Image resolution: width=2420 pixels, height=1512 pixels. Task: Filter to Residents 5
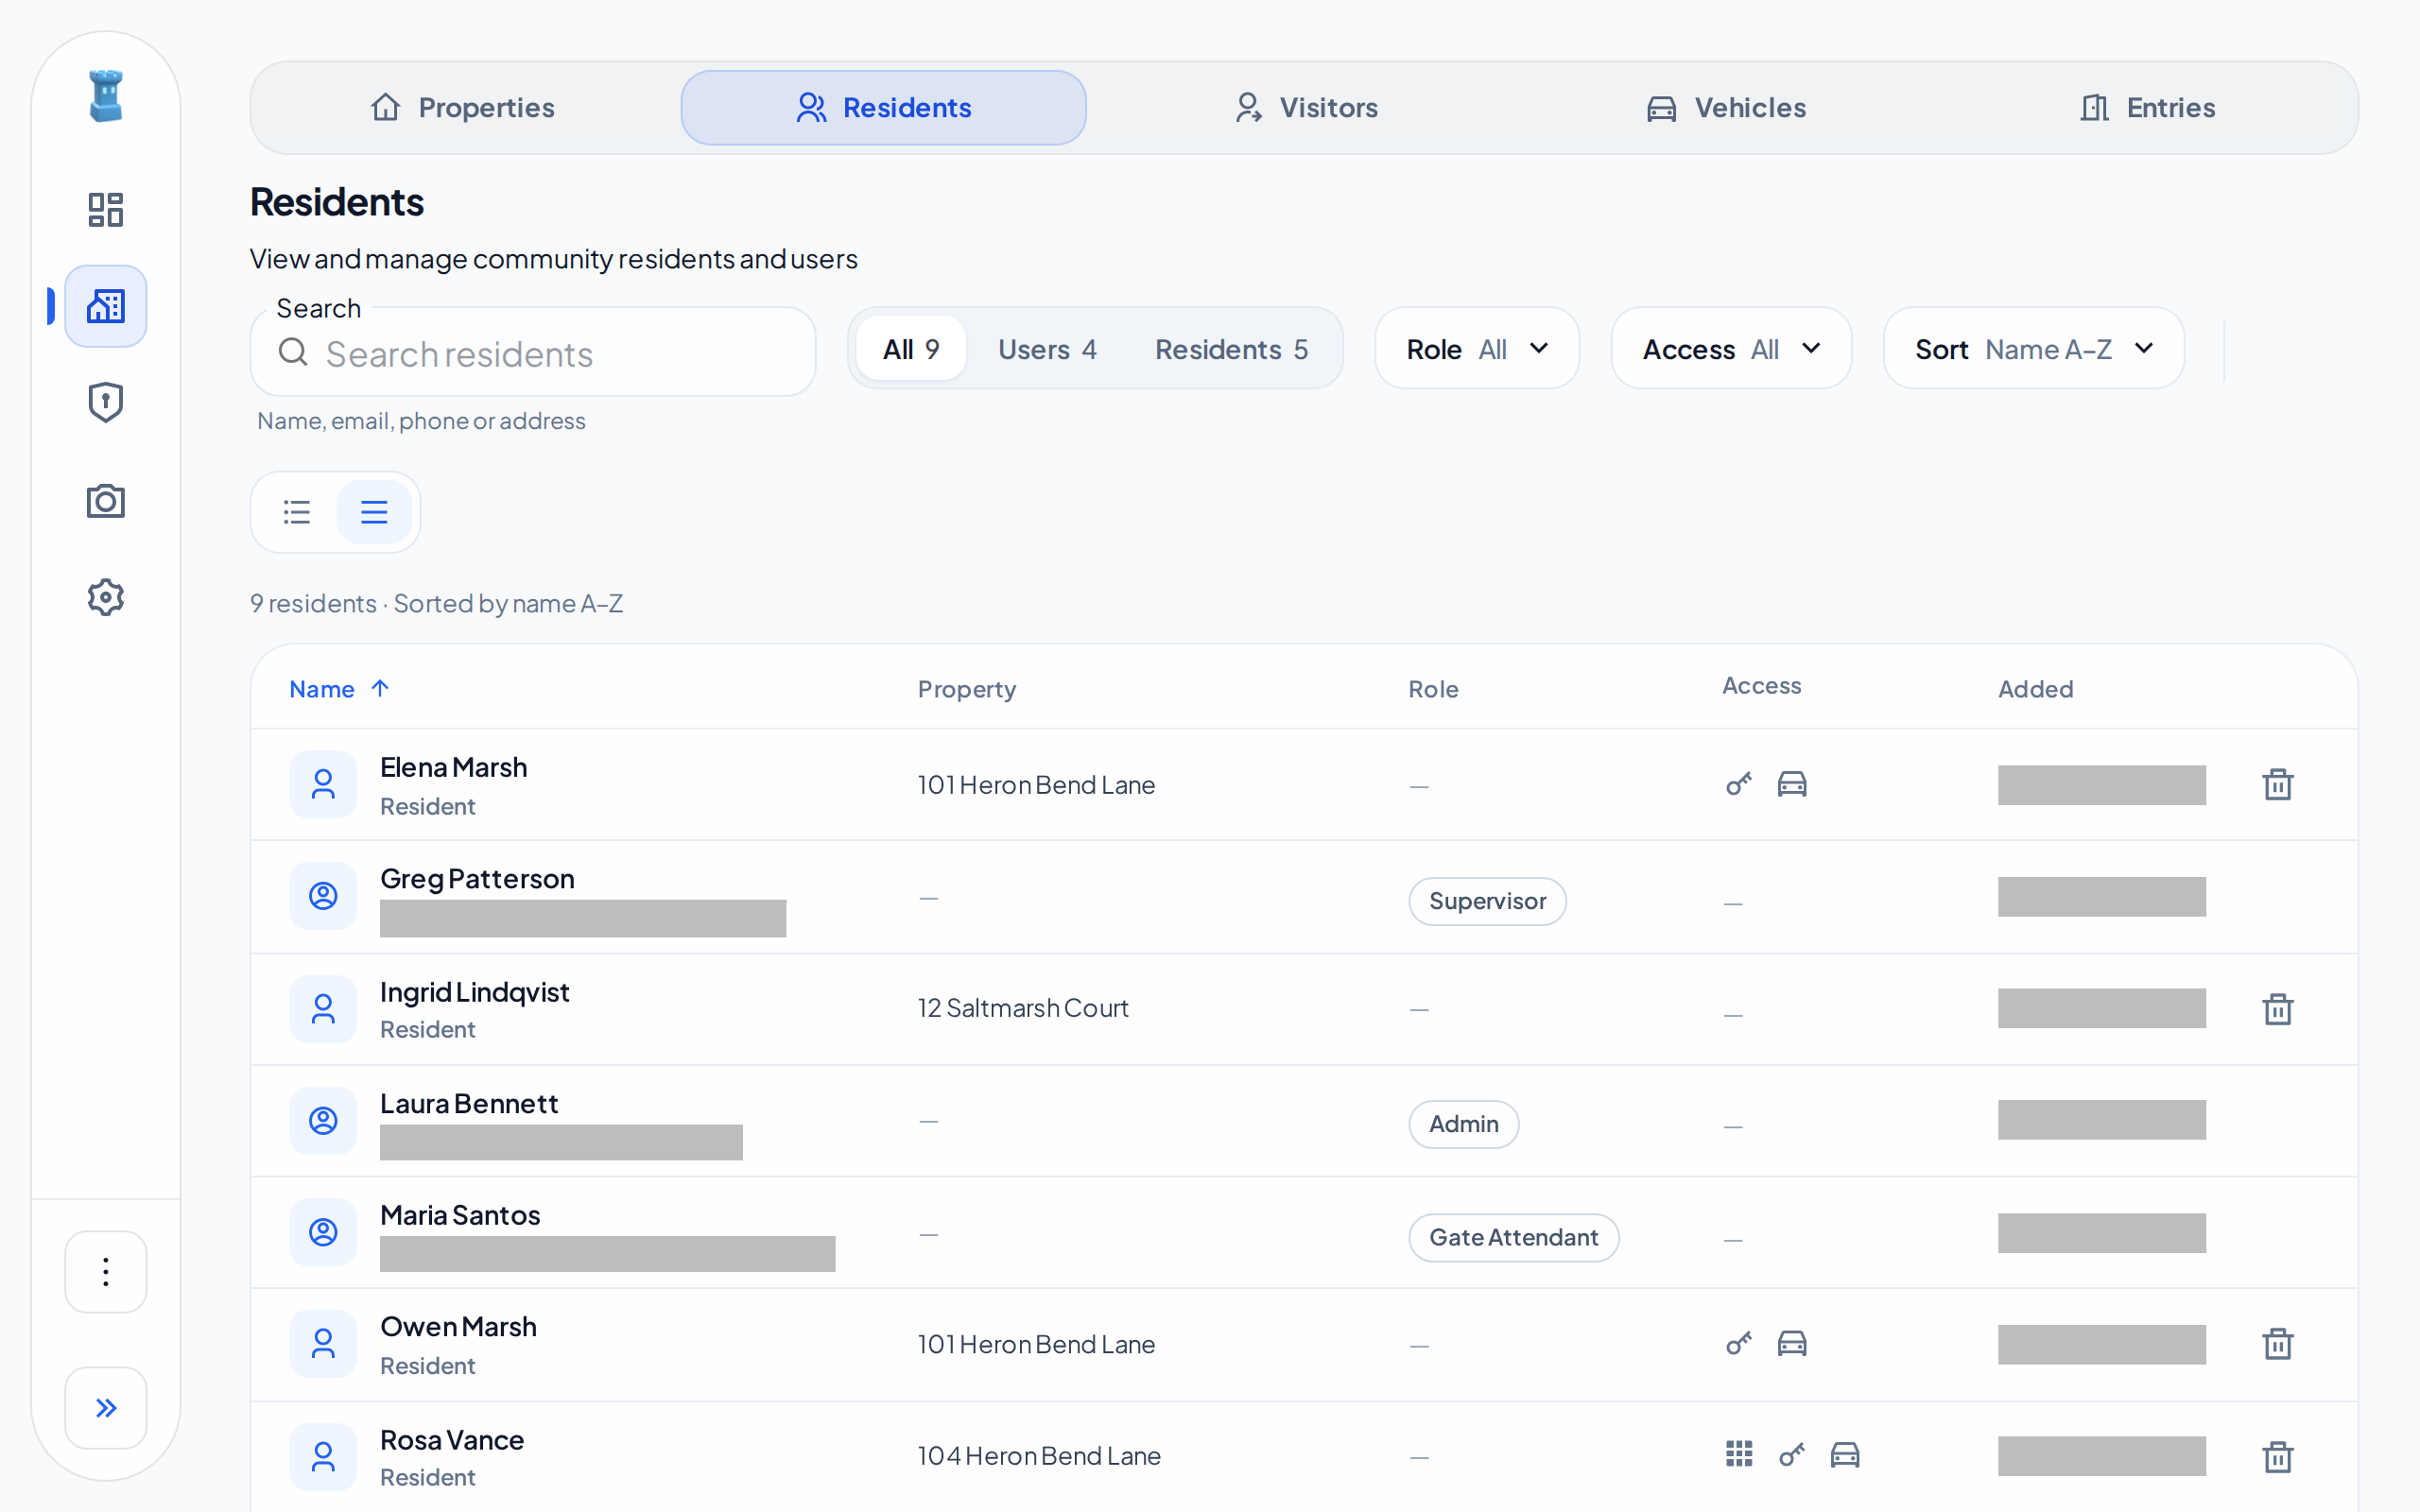pyautogui.click(x=1231, y=349)
